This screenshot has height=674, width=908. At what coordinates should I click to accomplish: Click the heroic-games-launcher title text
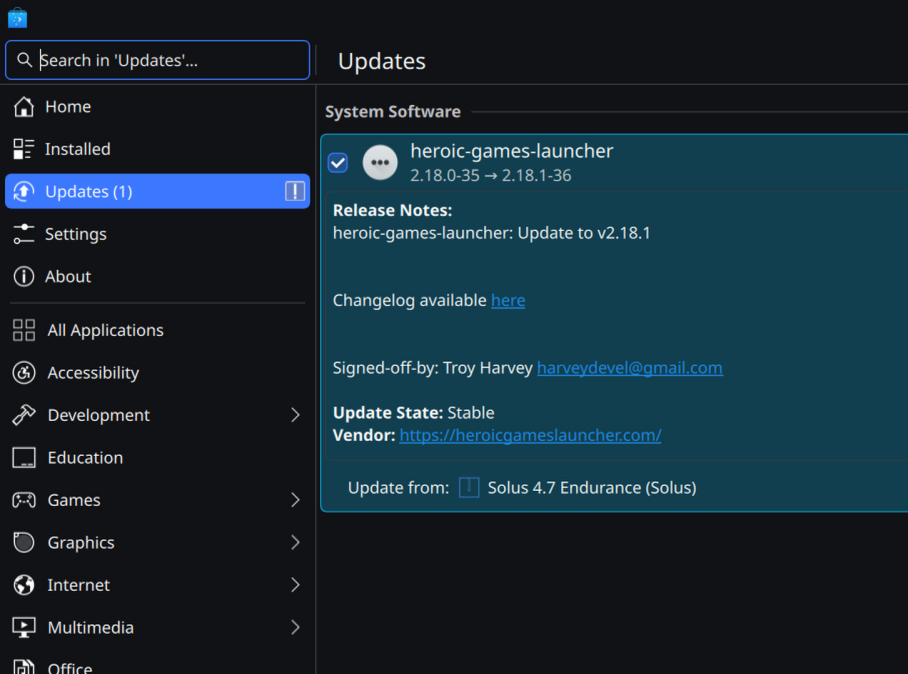click(511, 151)
